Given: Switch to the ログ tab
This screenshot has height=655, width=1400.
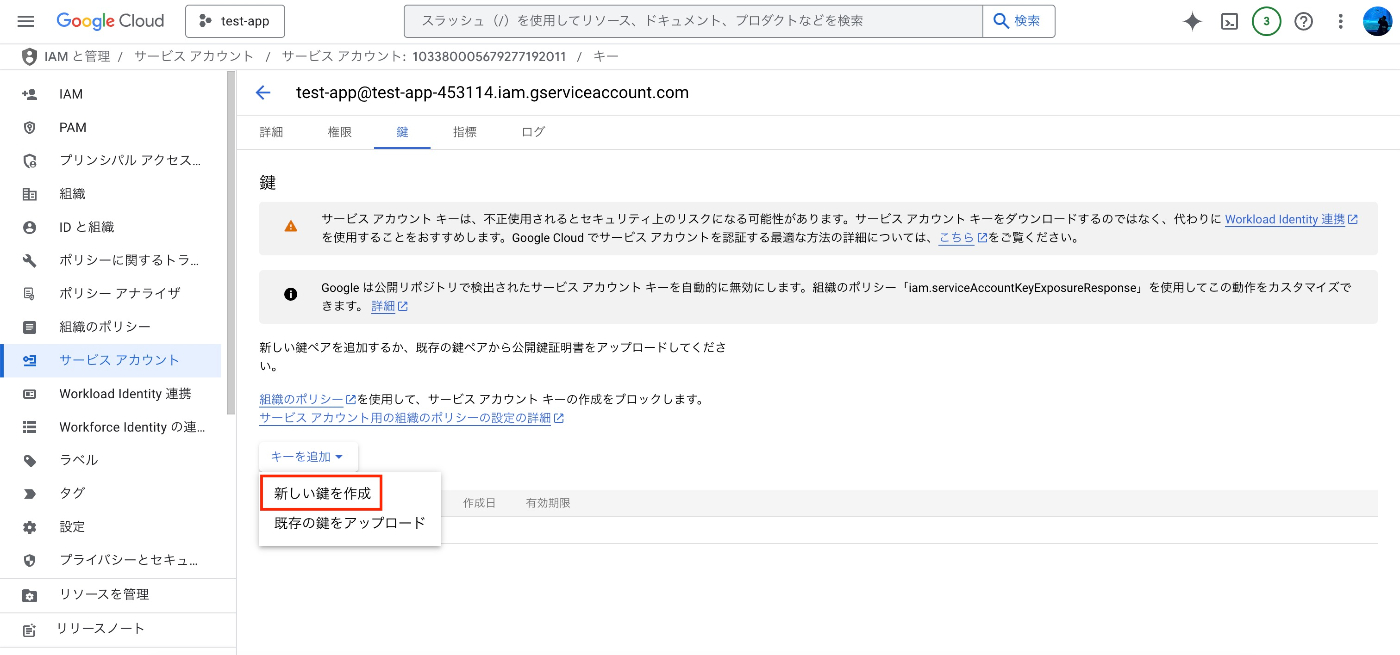Looking at the screenshot, I should click(533, 132).
